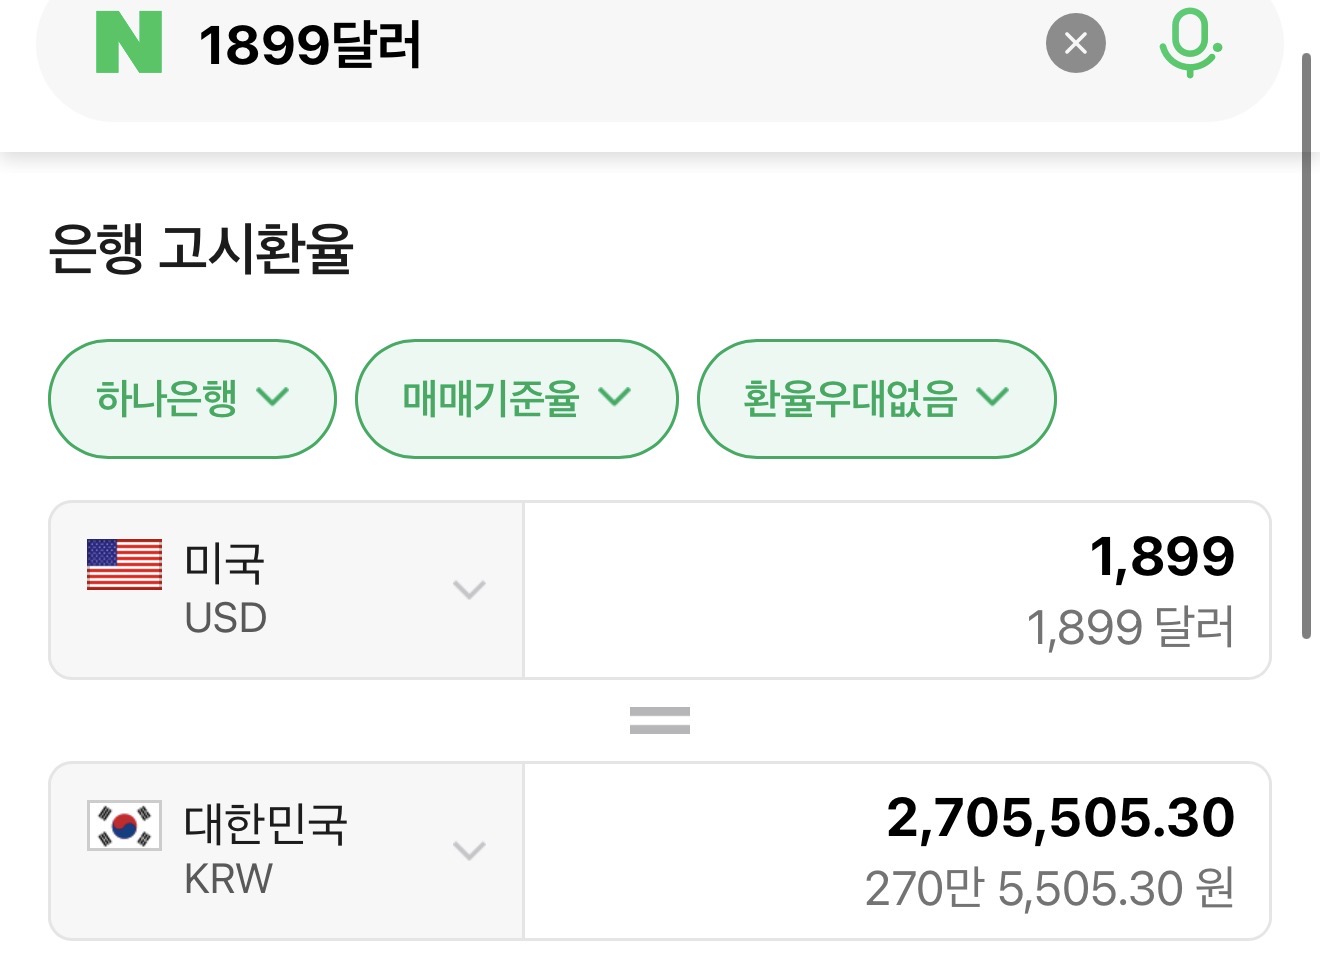The height and width of the screenshot is (980, 1320).
Task: Edit the 2,705,505.30 won amount field
Action: point(1060,818)
